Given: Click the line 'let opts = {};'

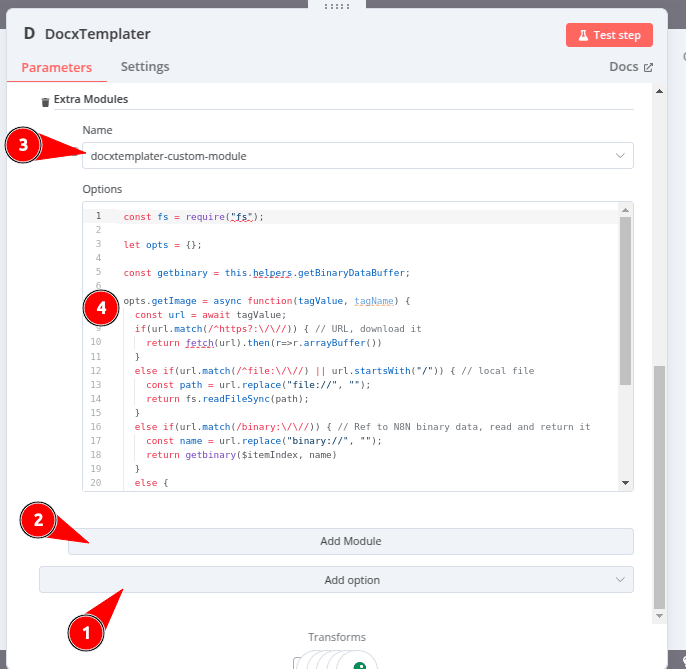Looking at the screenshot, I should pyautogui.click(x=162, y=245).
